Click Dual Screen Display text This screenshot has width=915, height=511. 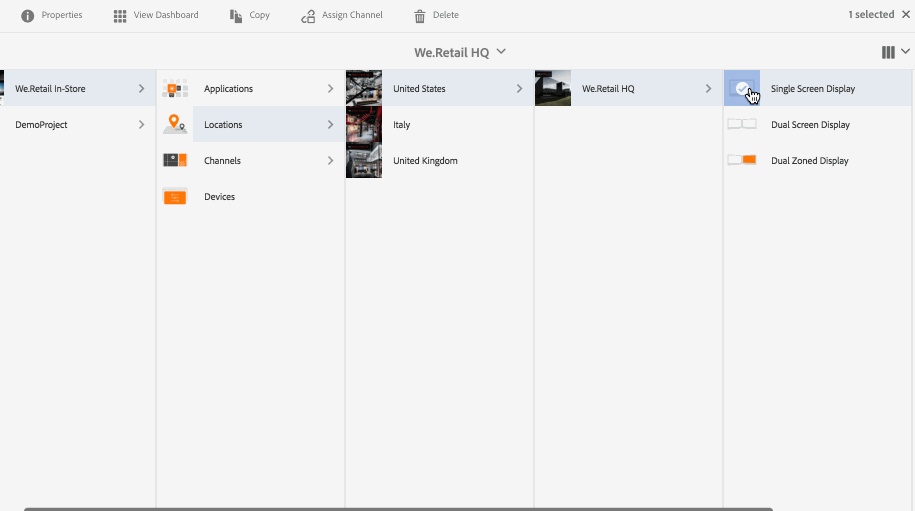point(811,125)
